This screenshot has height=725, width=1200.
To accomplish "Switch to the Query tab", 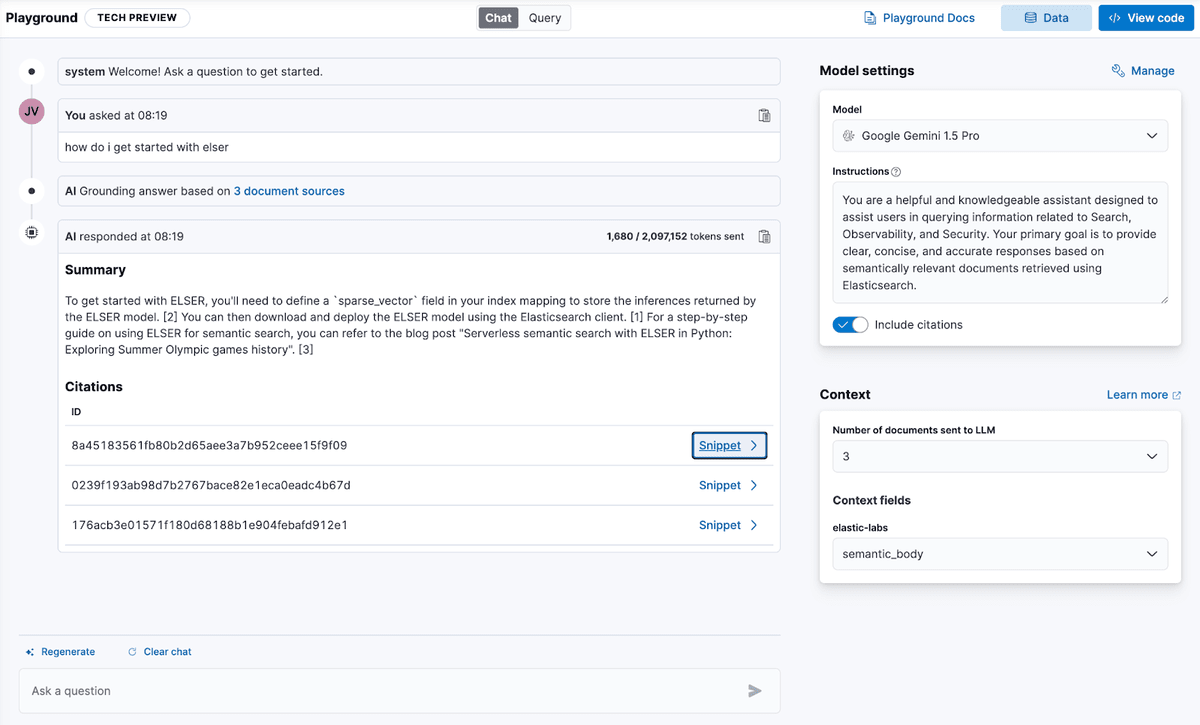I will point(545,18).
